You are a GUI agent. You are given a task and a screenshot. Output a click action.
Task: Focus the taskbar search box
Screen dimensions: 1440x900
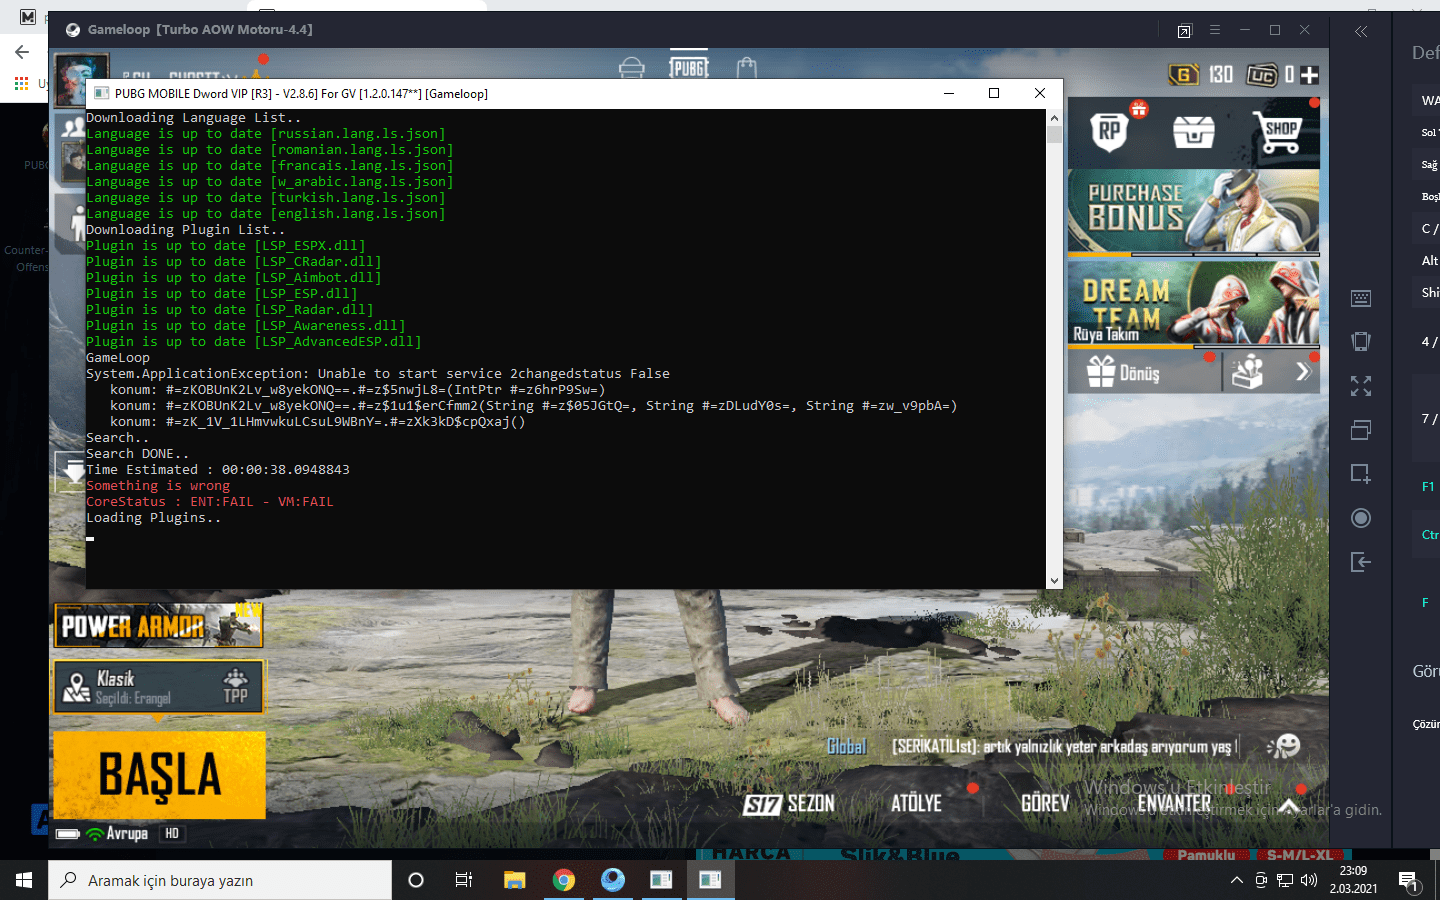click(220, 880)
